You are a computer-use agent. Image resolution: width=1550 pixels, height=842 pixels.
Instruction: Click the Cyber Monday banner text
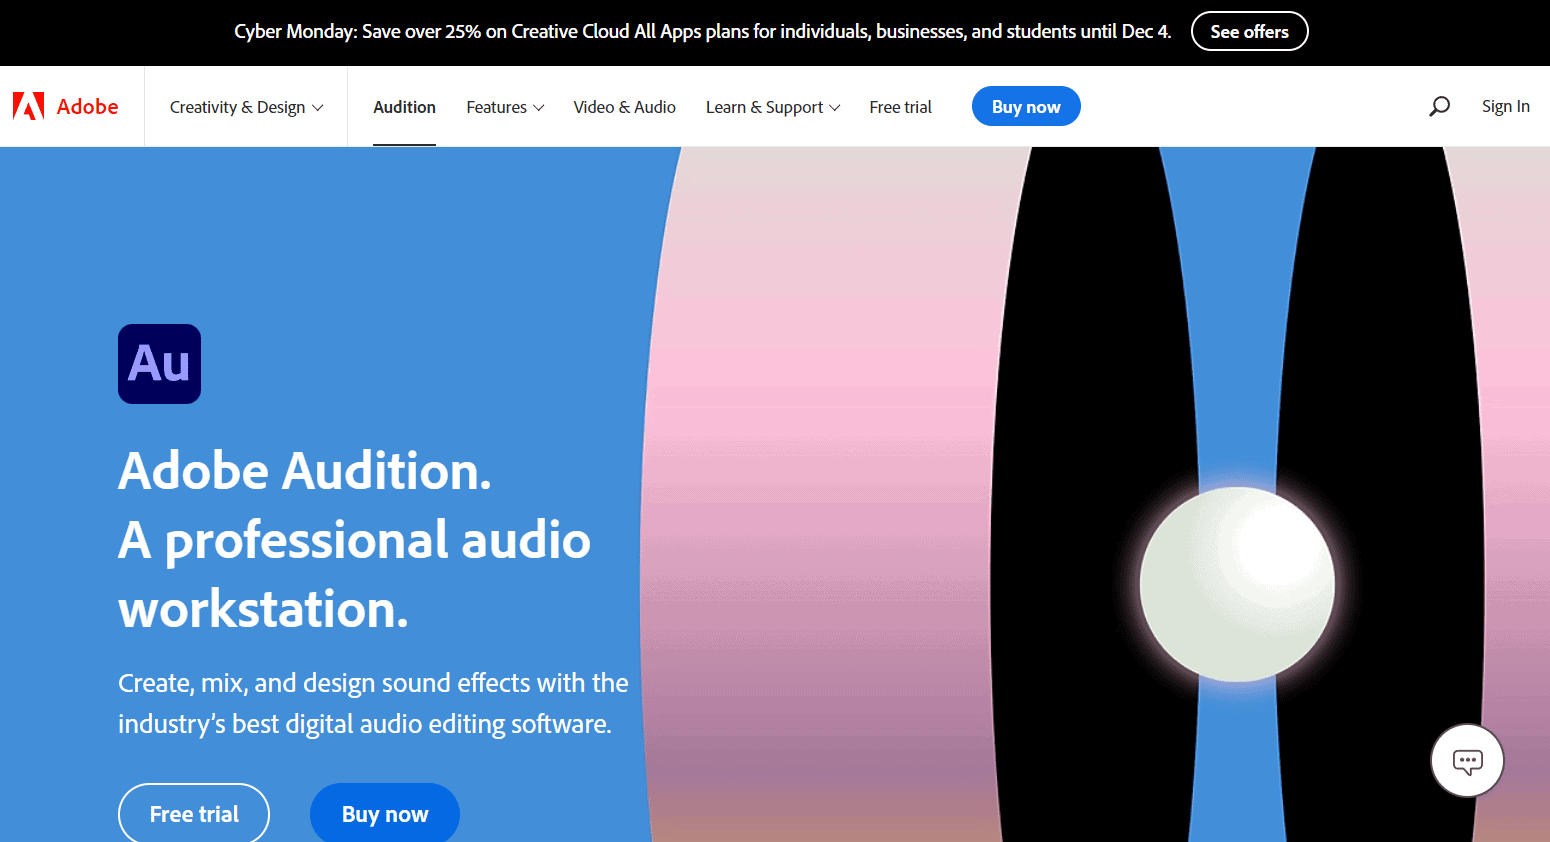click(700, 31)
